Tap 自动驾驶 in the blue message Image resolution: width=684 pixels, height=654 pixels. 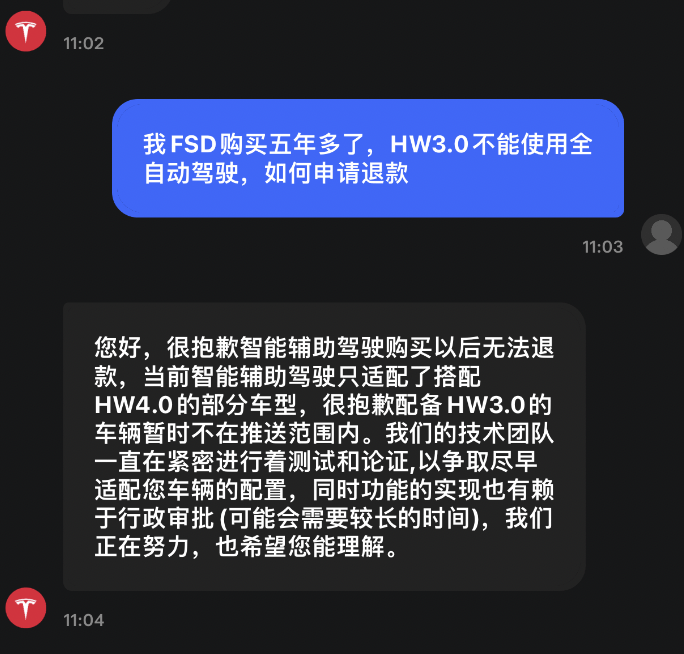click(x=191, y=173)
